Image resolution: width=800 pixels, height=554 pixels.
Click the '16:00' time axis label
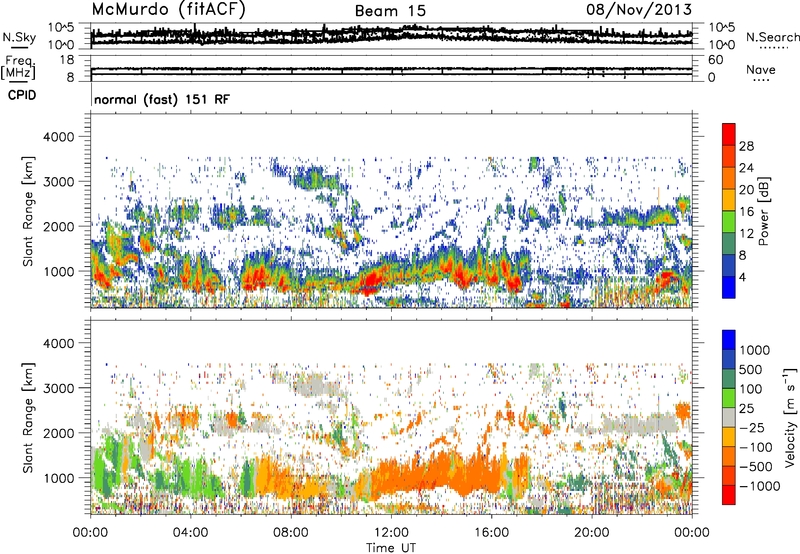[491, 533]
